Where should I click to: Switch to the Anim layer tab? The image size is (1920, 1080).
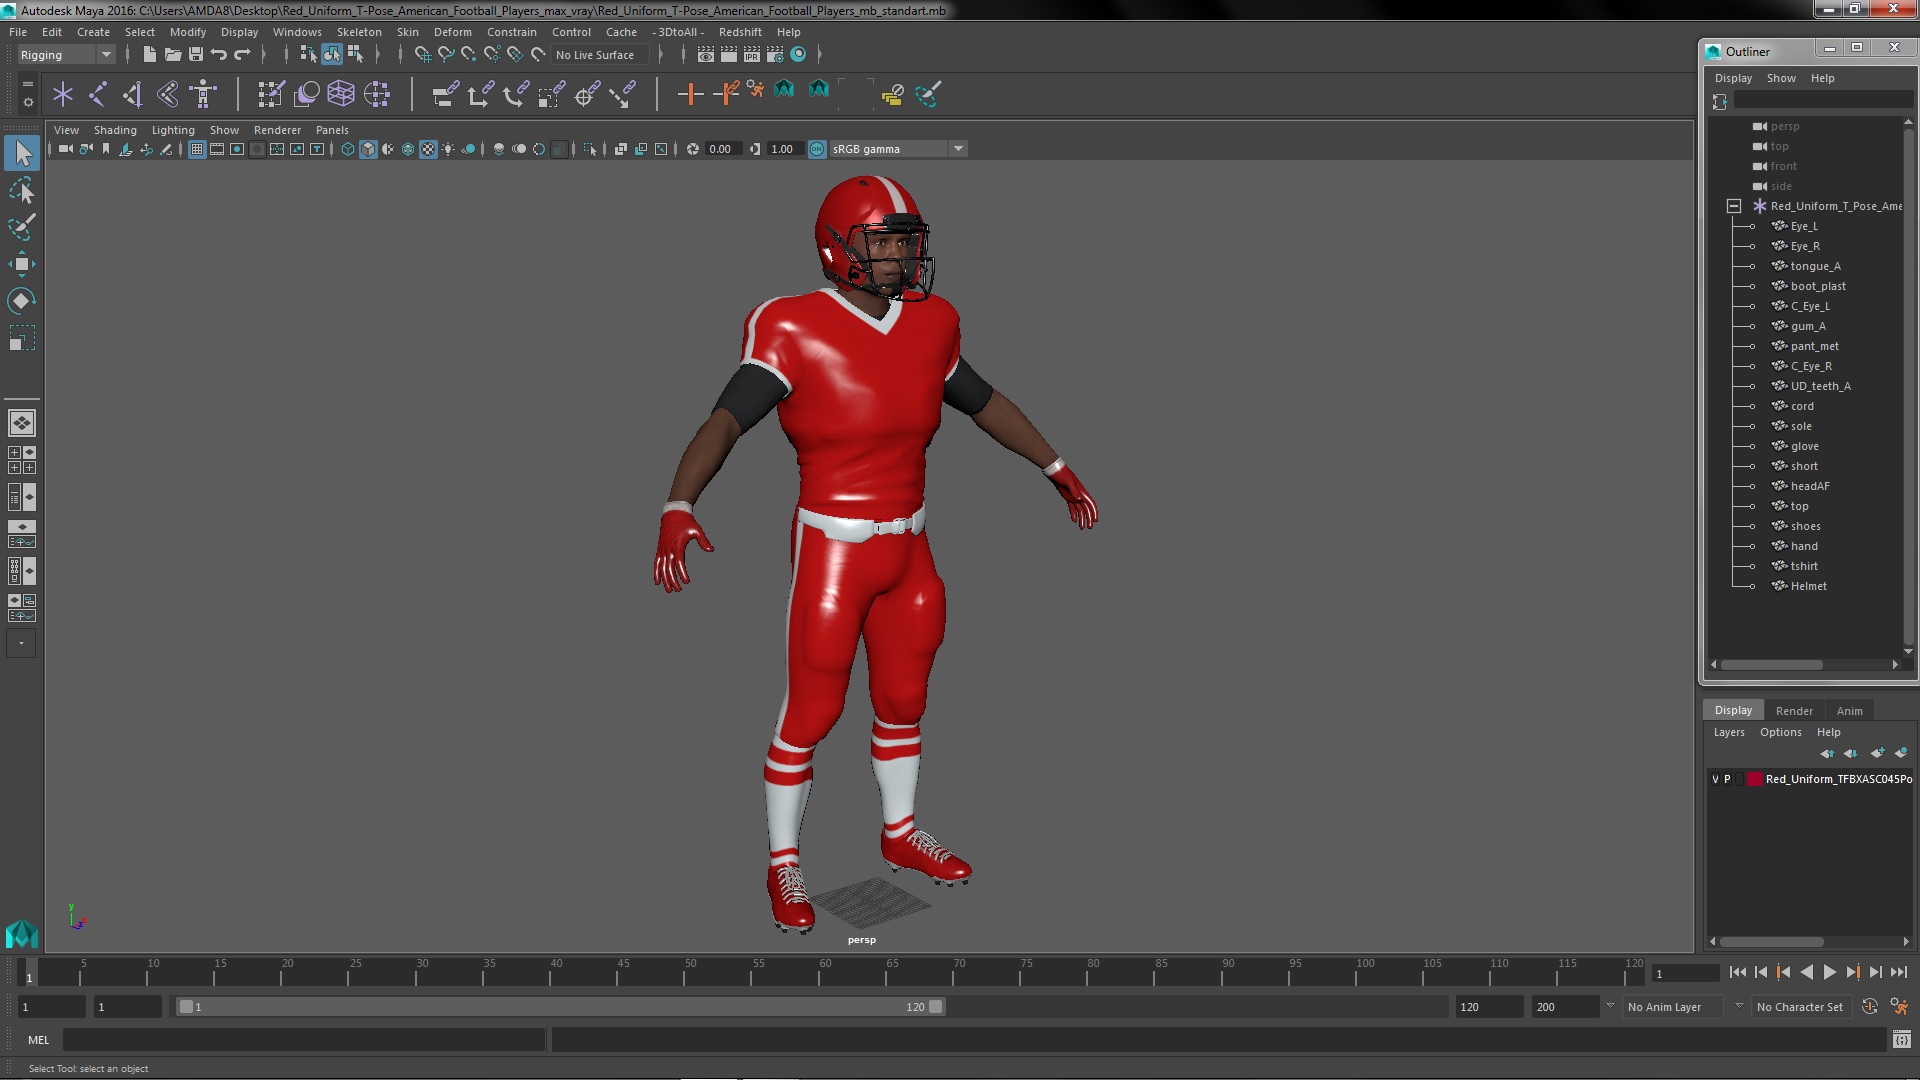1849,711
